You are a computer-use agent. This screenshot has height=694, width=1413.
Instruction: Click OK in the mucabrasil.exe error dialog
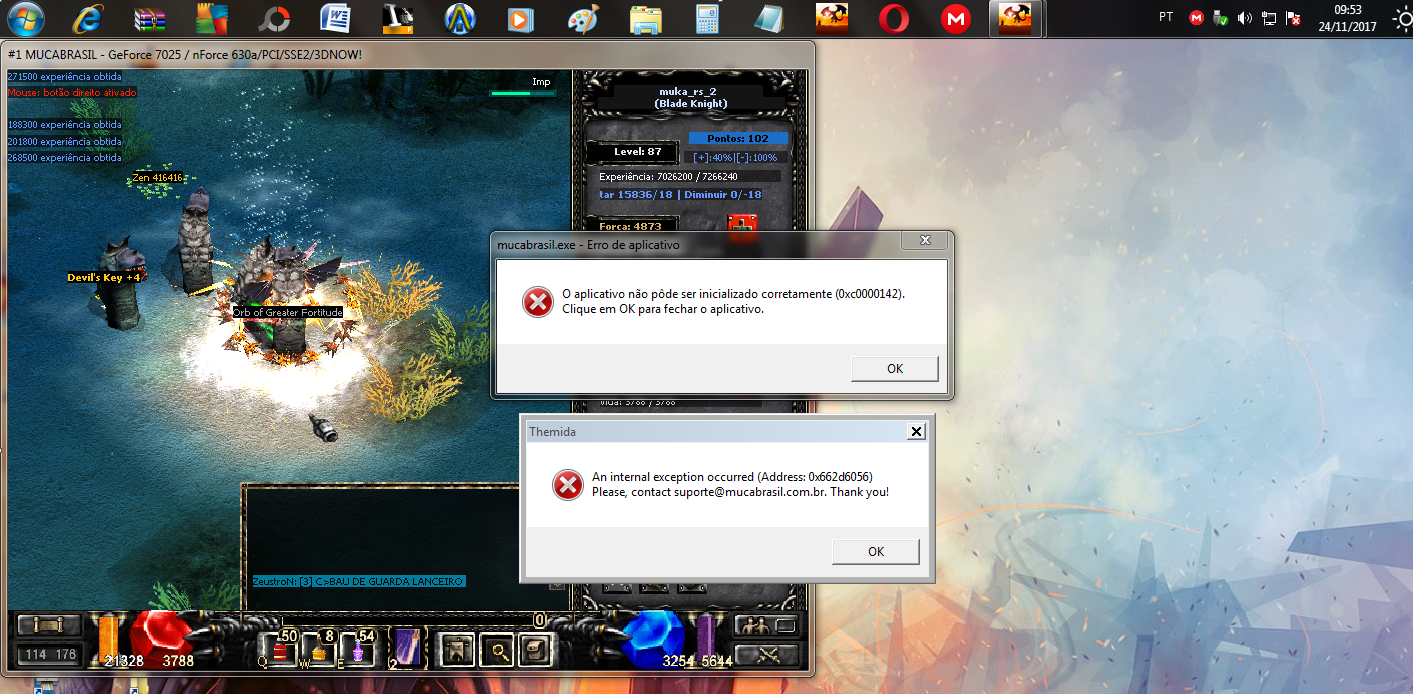[894, 369]
